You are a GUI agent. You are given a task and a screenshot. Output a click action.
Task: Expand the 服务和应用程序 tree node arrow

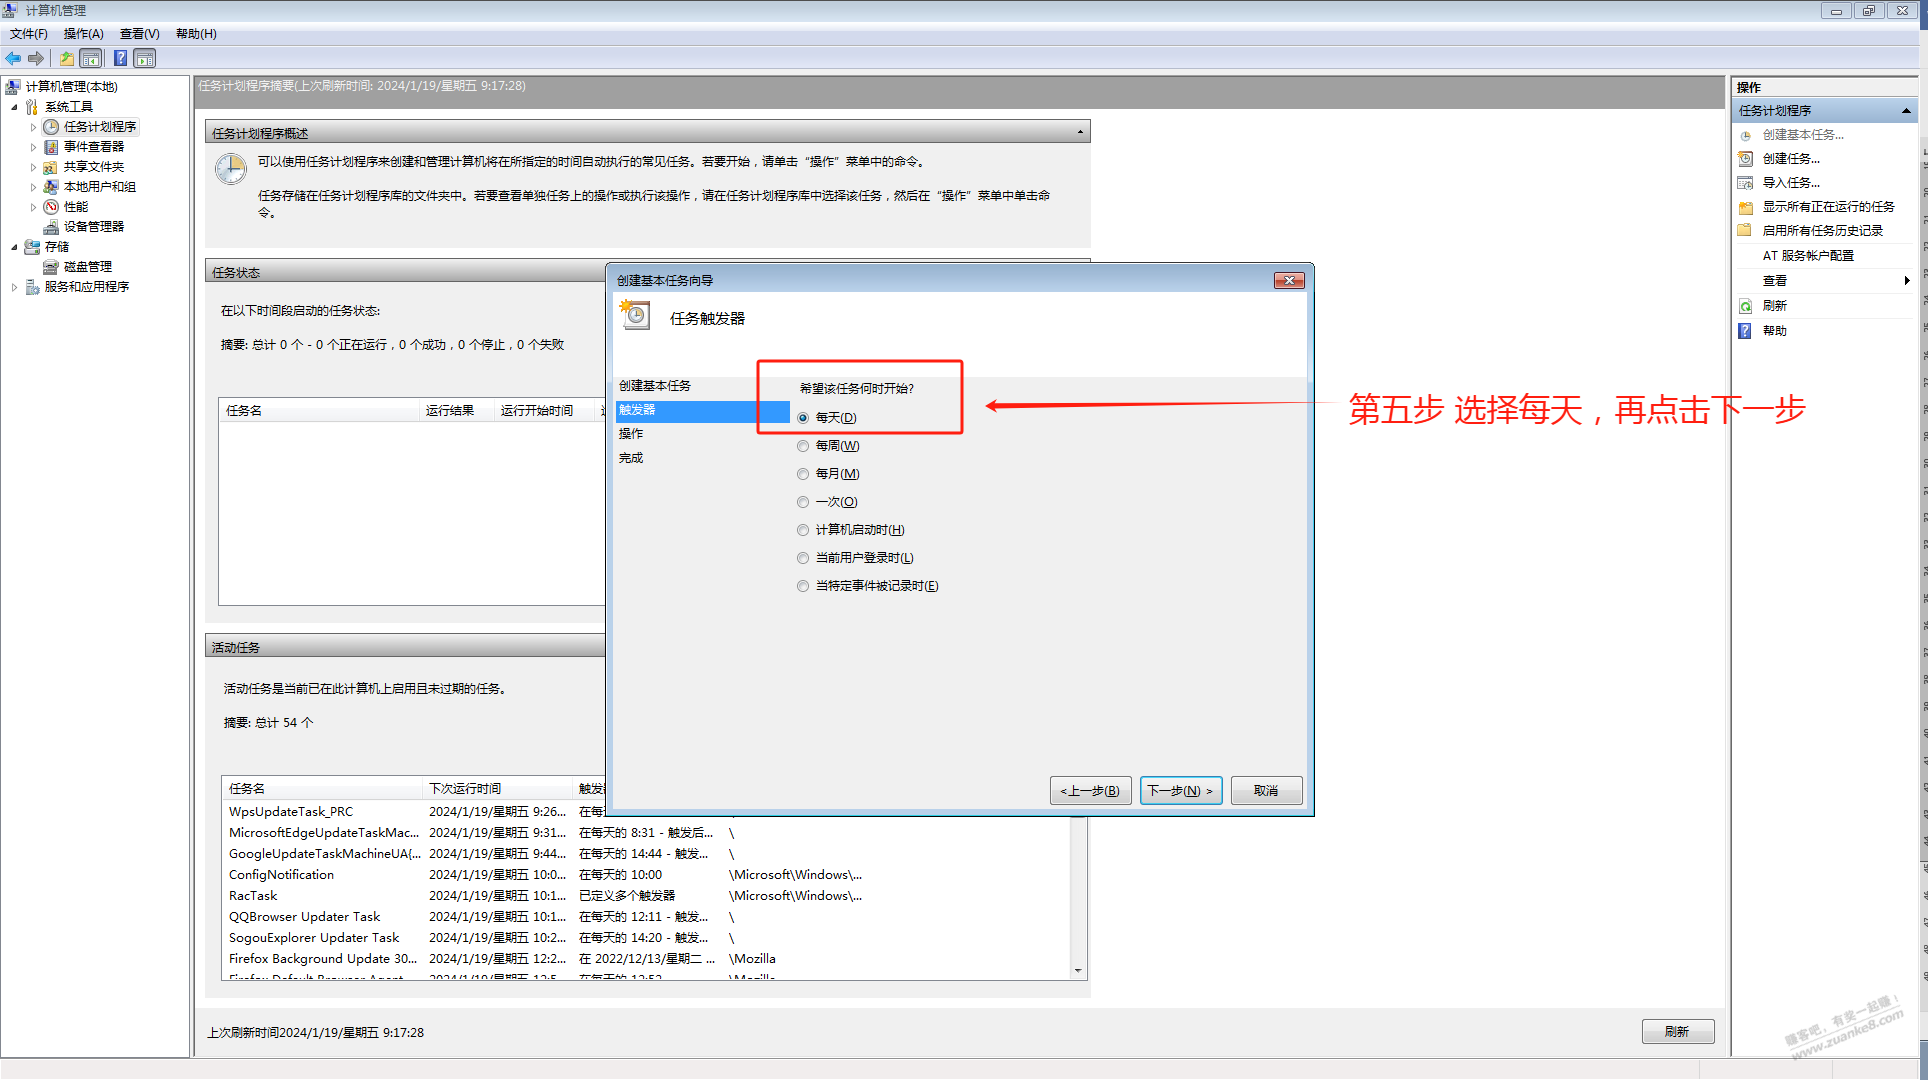14,287
